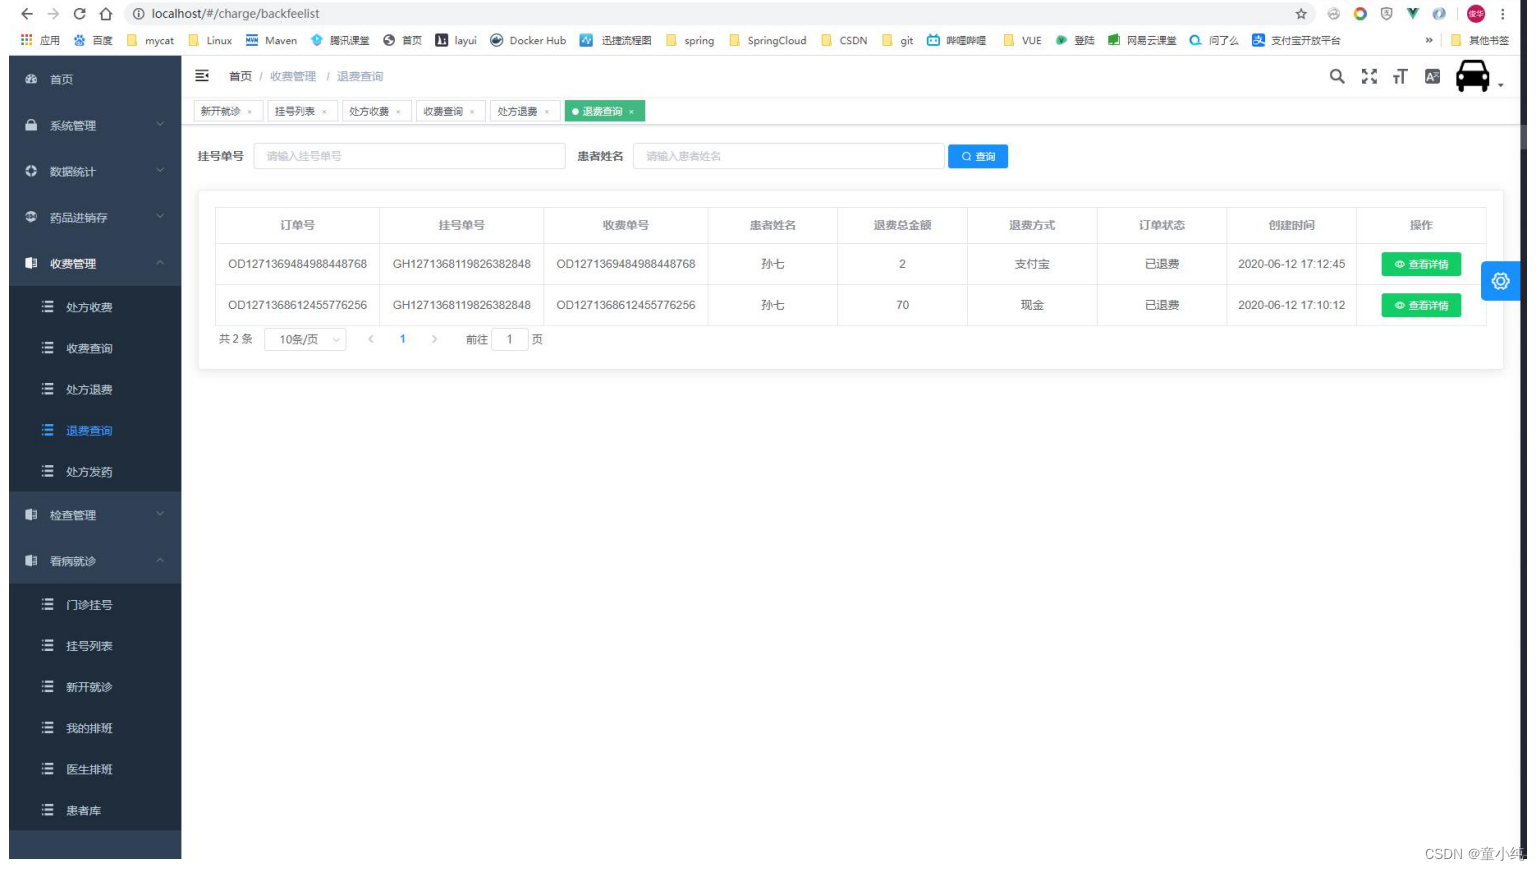Go to previous page arrow in pagination
The height and width of the screenshot is (870, 1540).
point(371,339)
